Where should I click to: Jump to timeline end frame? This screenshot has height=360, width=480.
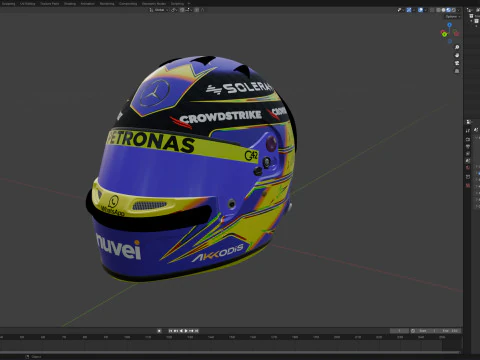click(197, 331)
